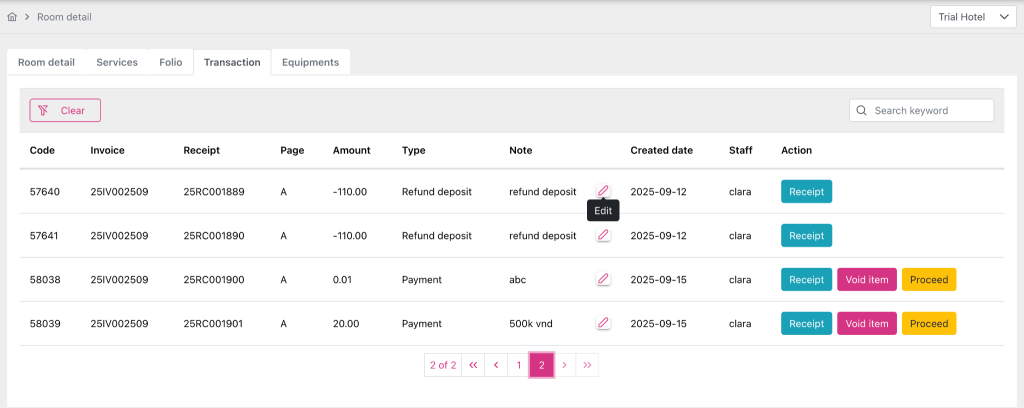The image size is (1024, 408).
Task: Open Receipt for transaction 57640
Action: pyautogui.click(x=806, y=191)
